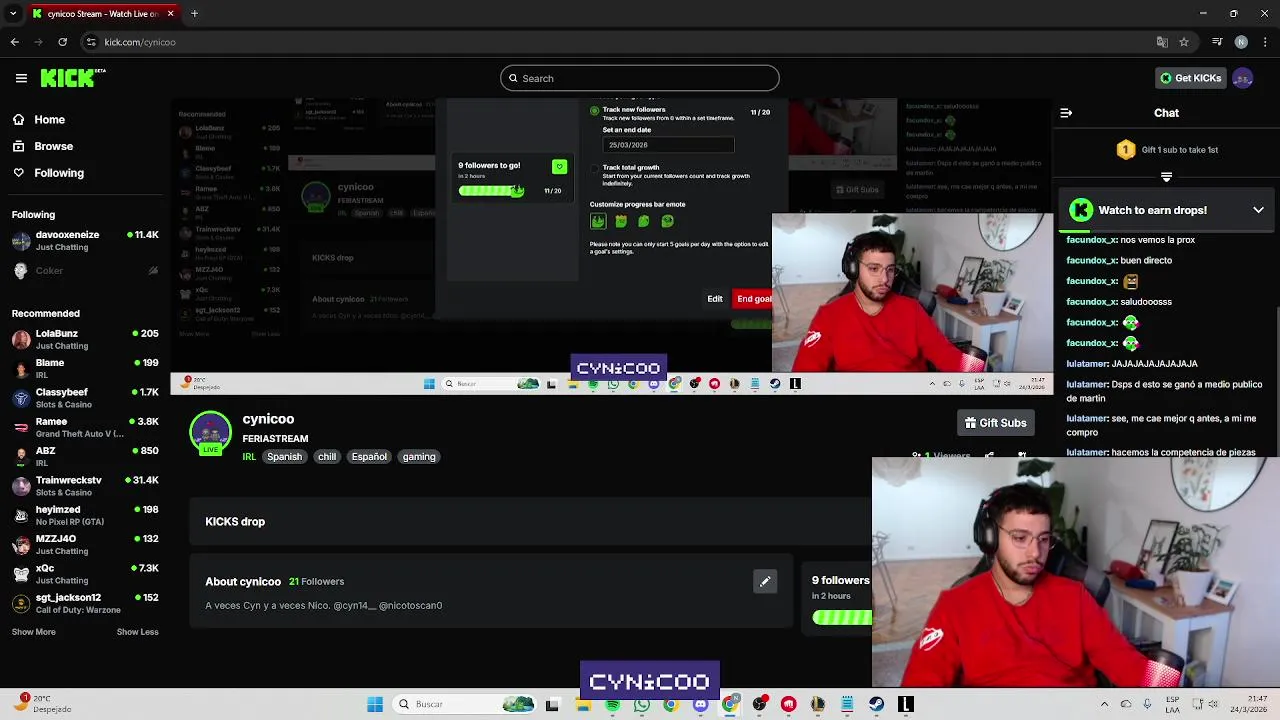
Task: Click facundox_x's buen directo message
Action: (x=1119, y=260)
